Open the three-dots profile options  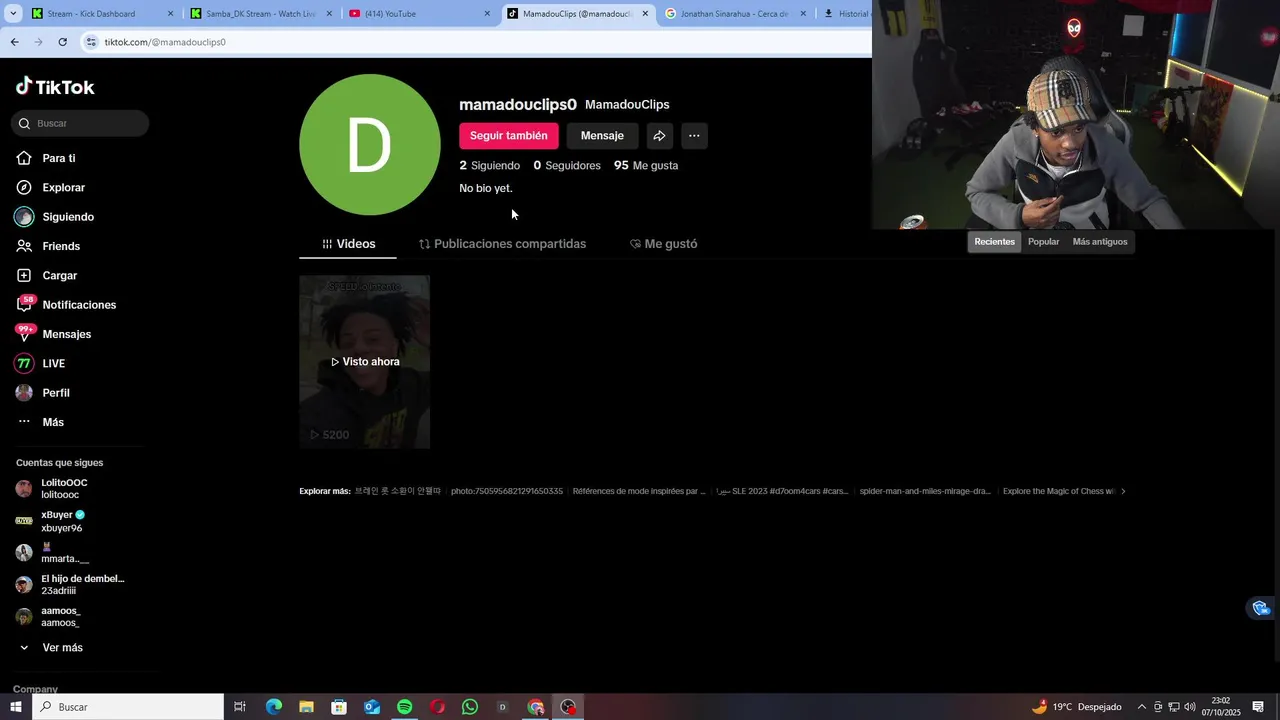pyautogui.click(x=694, y=135)
